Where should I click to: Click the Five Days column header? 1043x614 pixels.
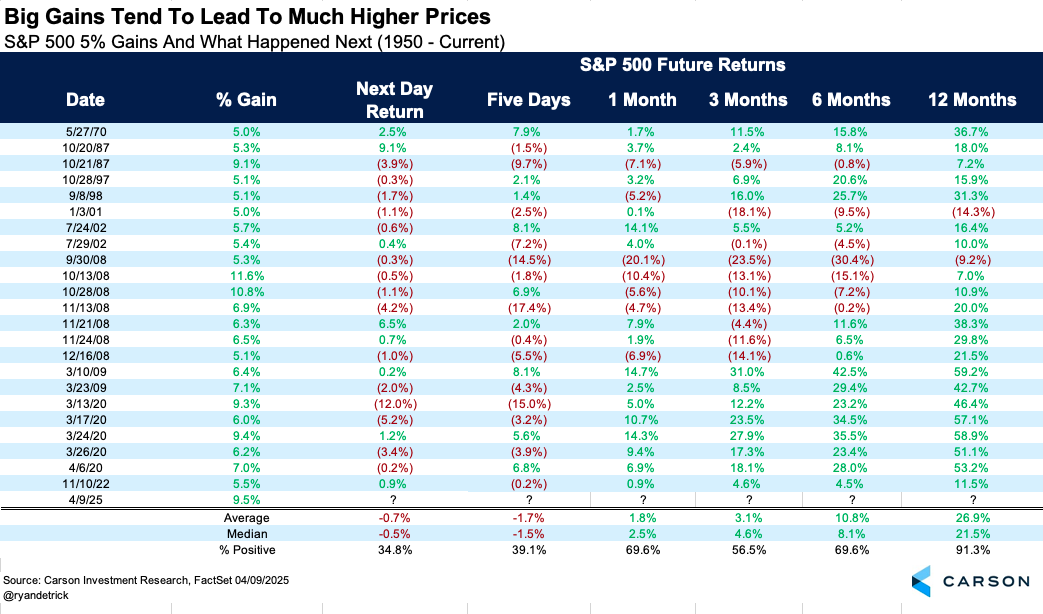(x=528, y=100)
